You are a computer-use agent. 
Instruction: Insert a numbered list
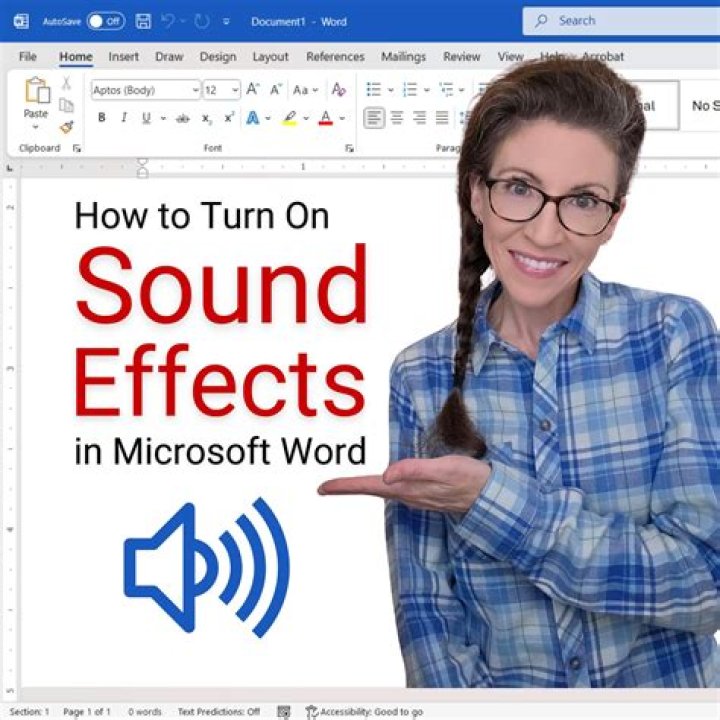click(410, 89)
